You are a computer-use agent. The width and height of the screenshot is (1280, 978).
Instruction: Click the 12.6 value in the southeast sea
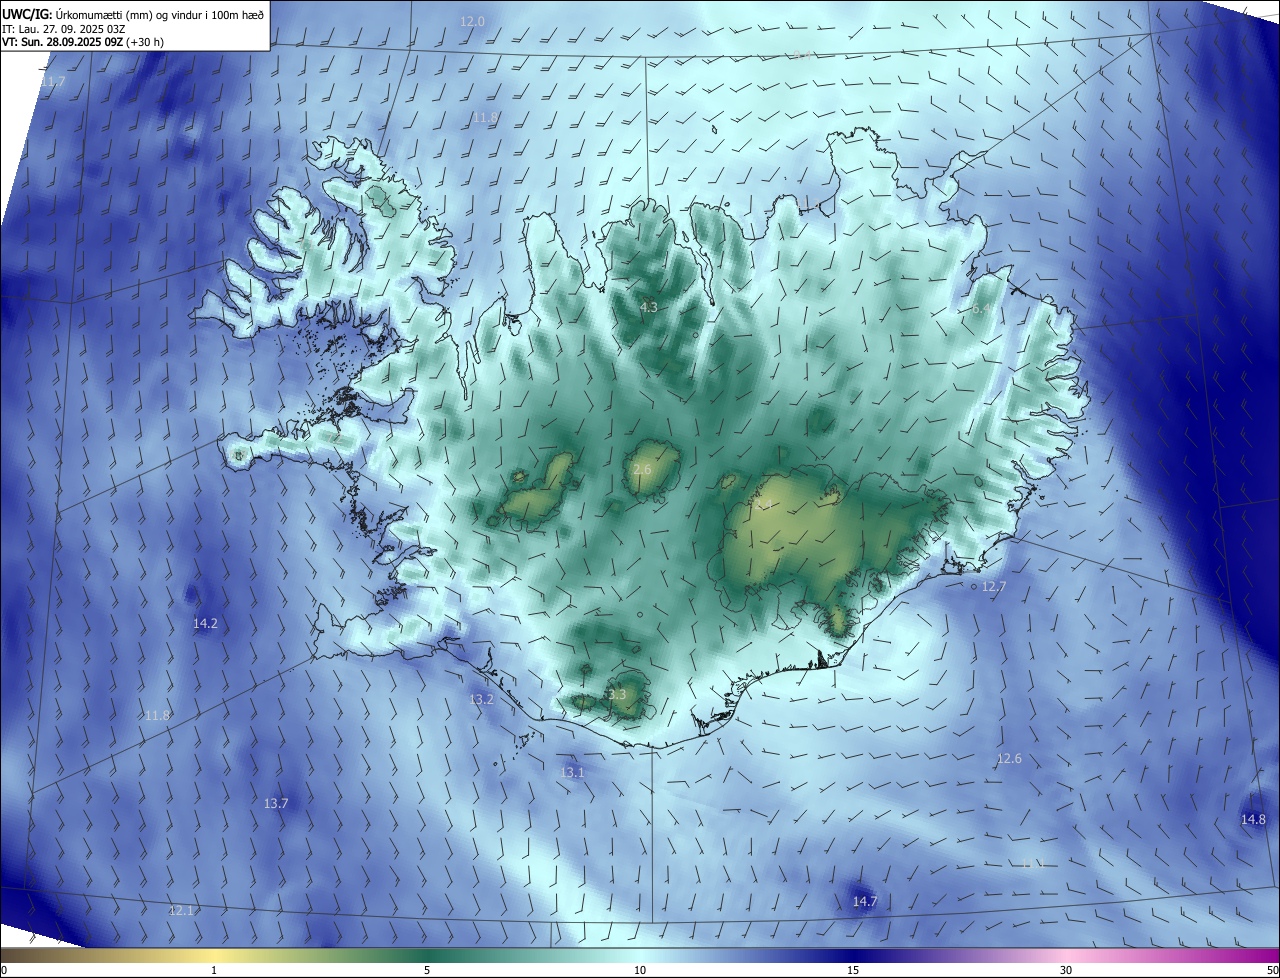click(1009, 758)
